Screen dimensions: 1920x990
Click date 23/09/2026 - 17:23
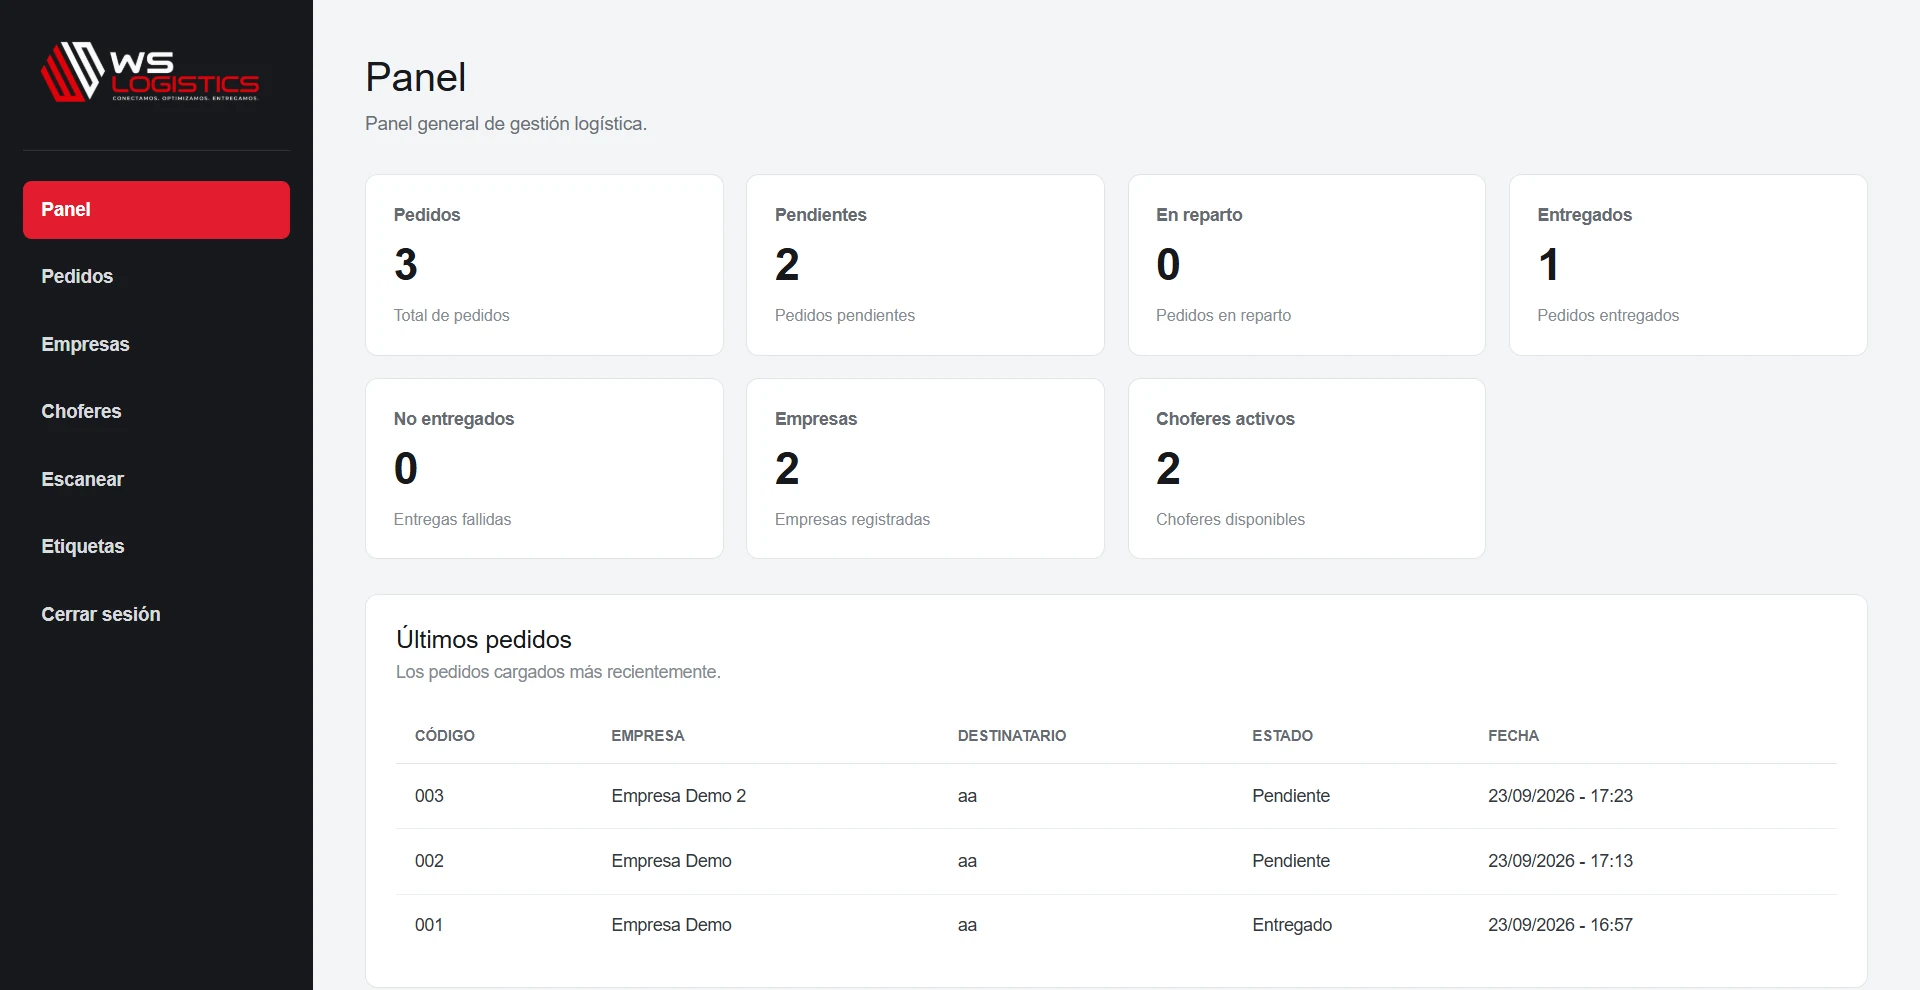(x=1560, y=796)
